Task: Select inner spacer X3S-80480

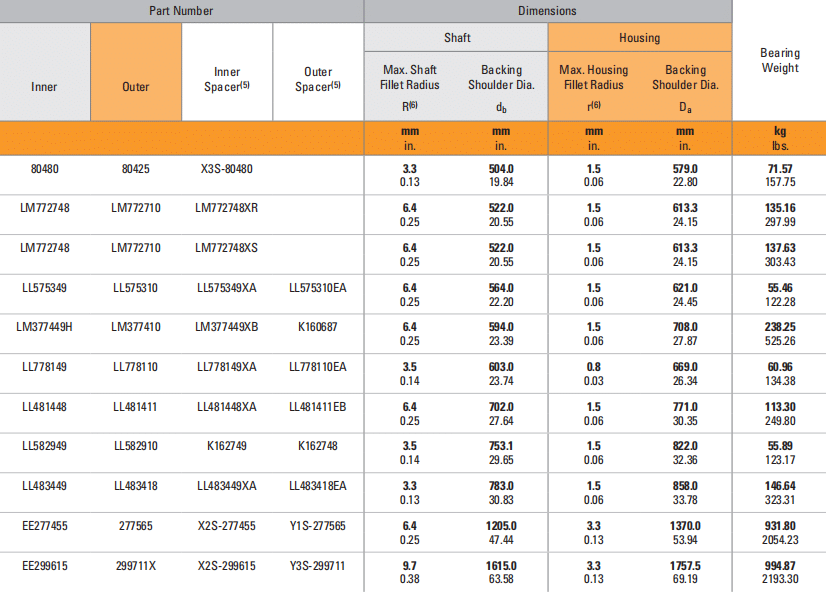Action: 227,169
